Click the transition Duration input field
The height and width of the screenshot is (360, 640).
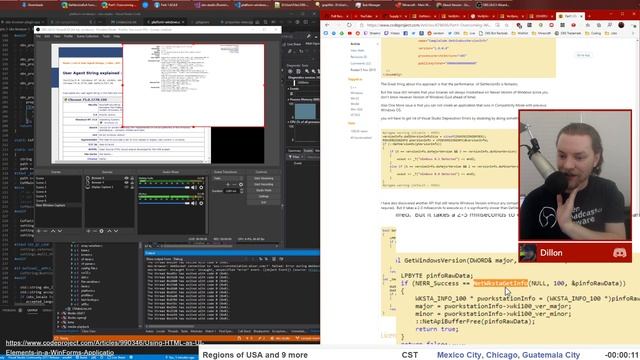[x=231, y=191]
